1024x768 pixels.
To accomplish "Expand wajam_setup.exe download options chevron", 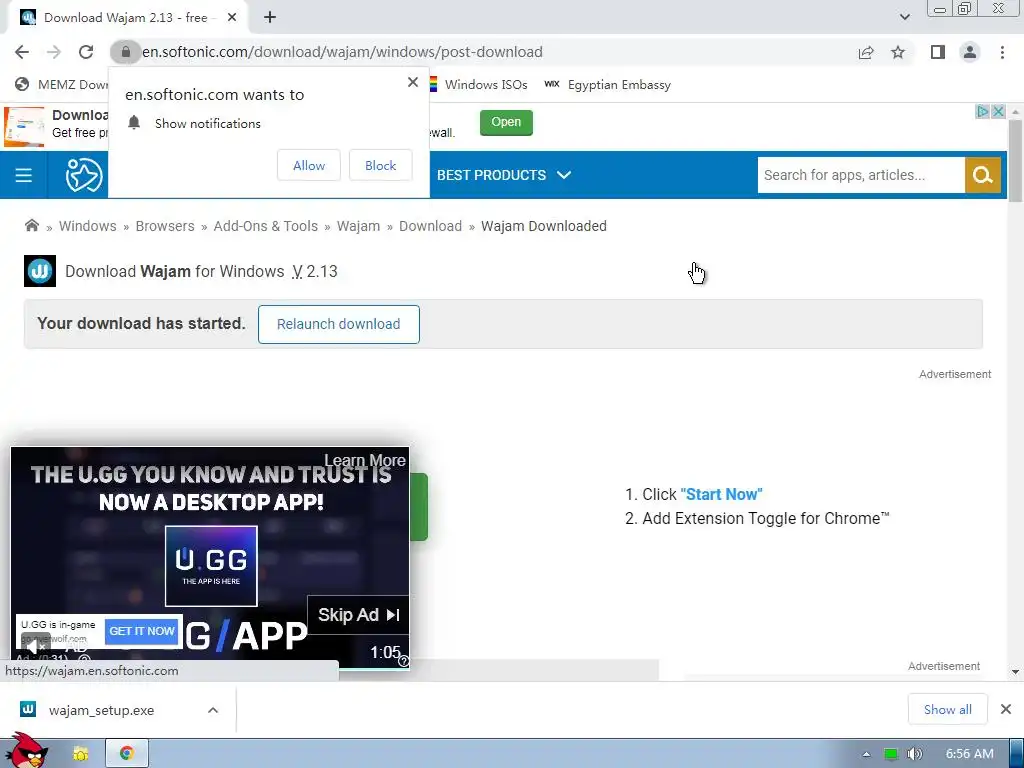I will pos(213,711).
